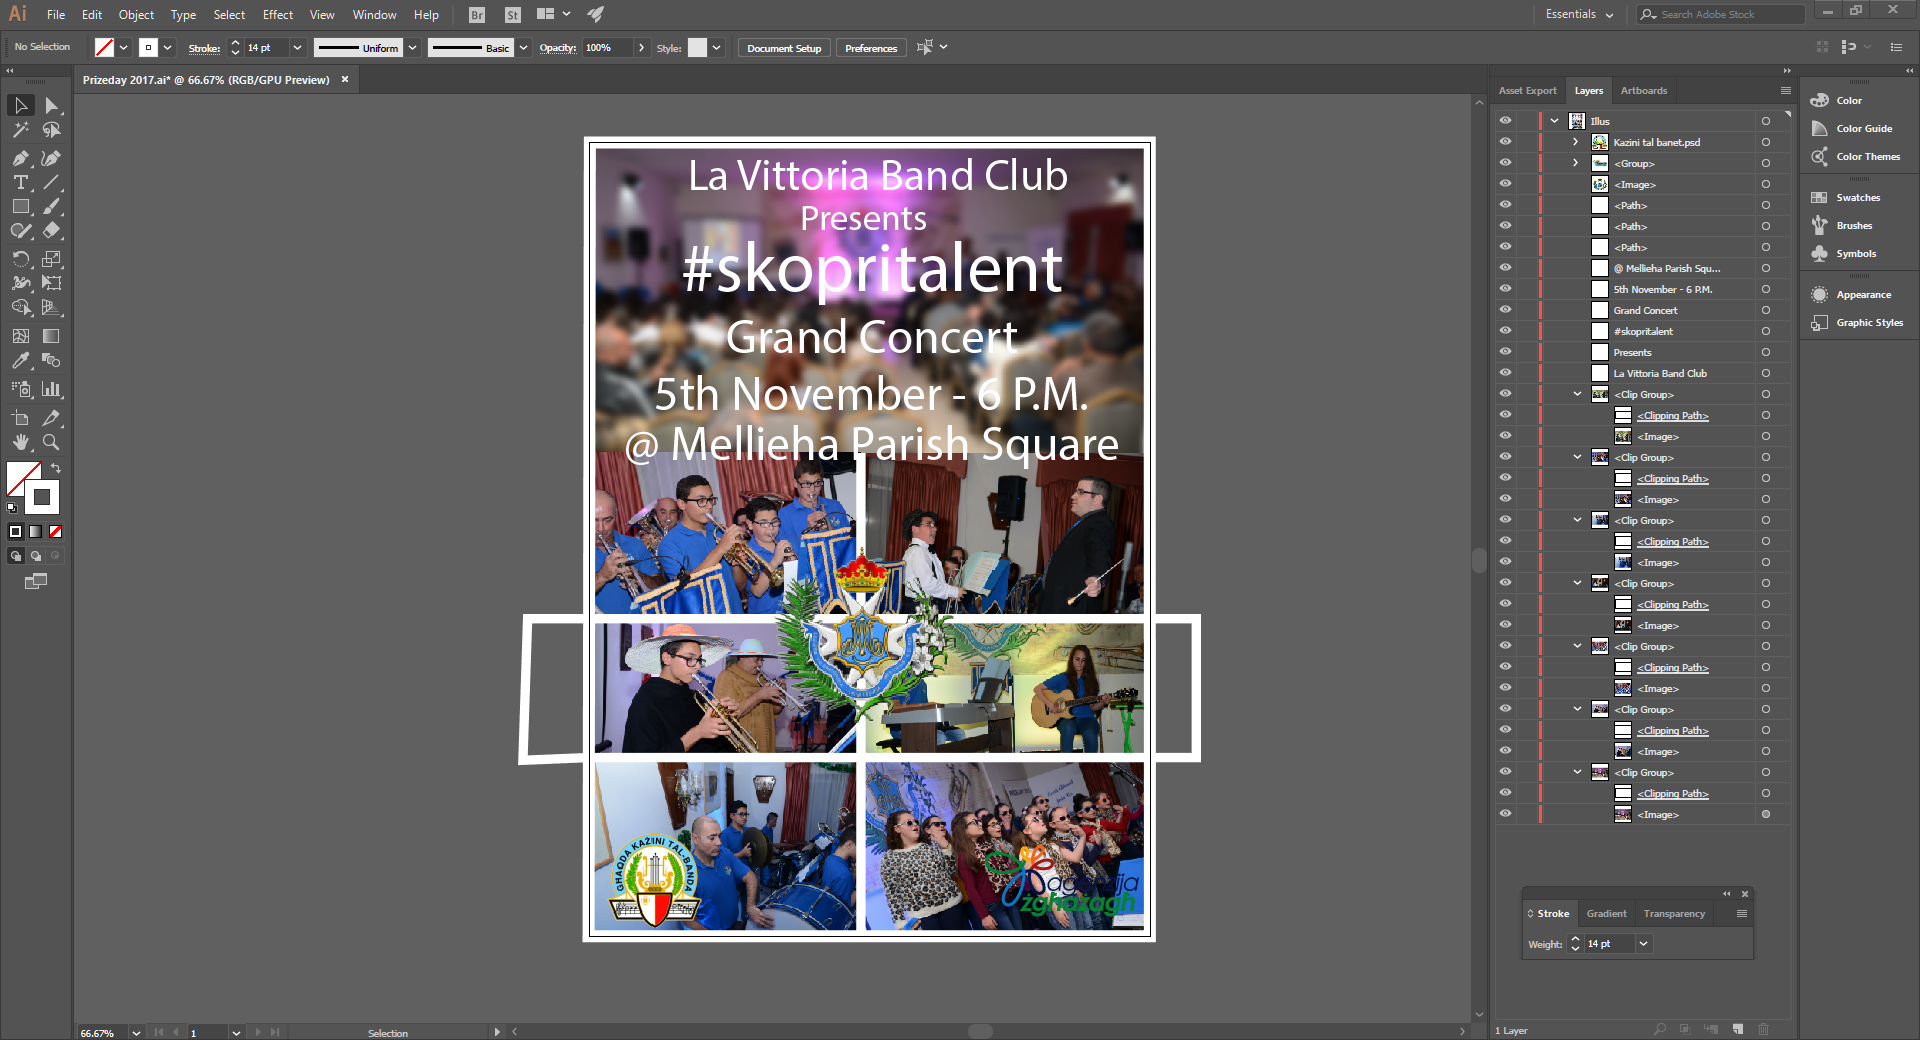The height and width of the screenshot is (1040, 1920).
Task: Open the zoom level dropdown in status bar
Action: point(136,1033)
